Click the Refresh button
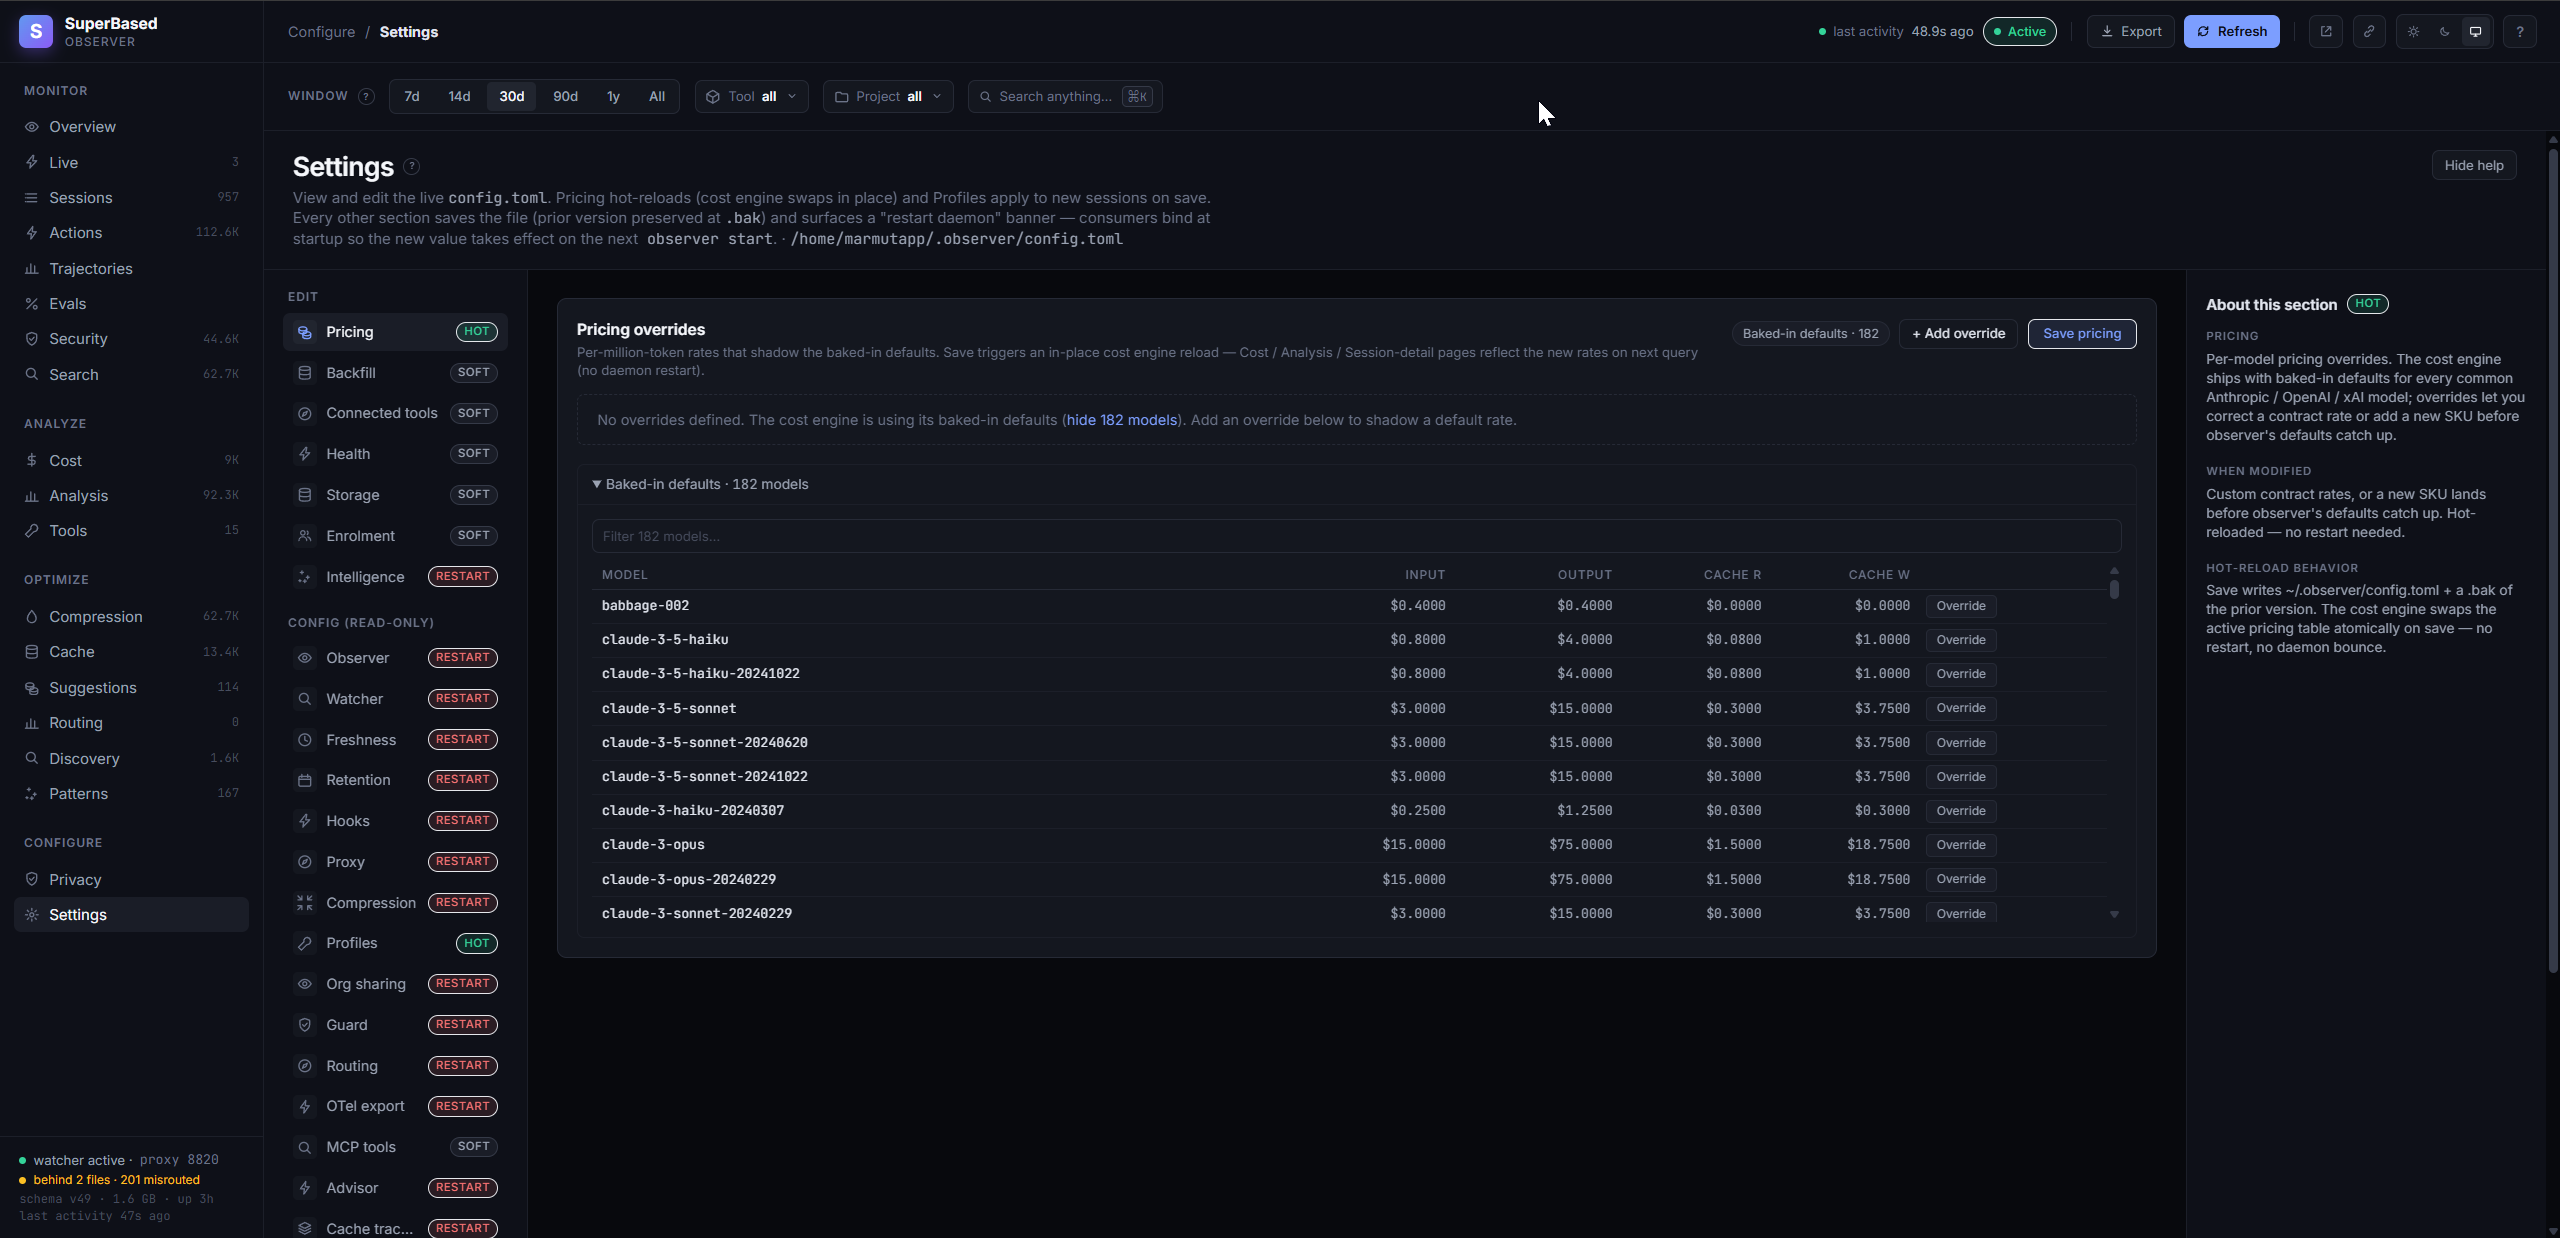This screenshot has width=2560, height=1238. pos(2232,31)
